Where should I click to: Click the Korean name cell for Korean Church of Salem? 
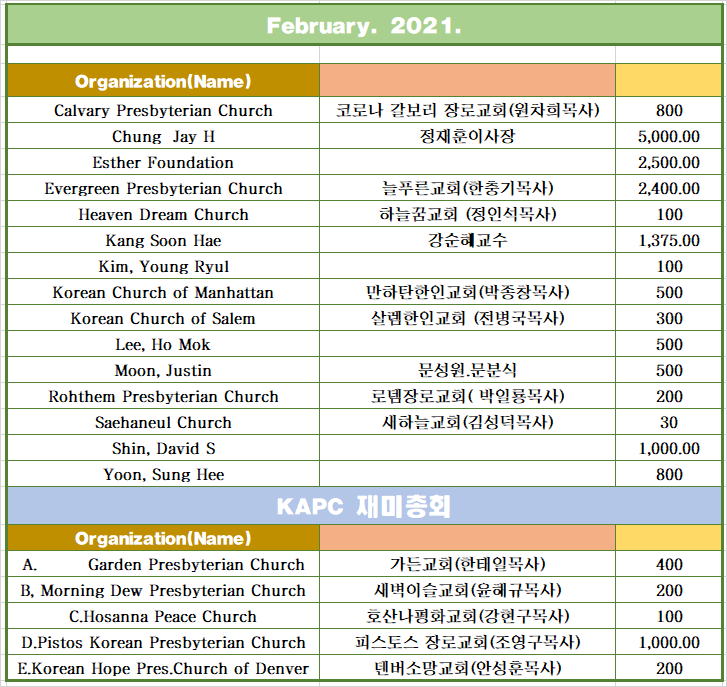[467, 318]
